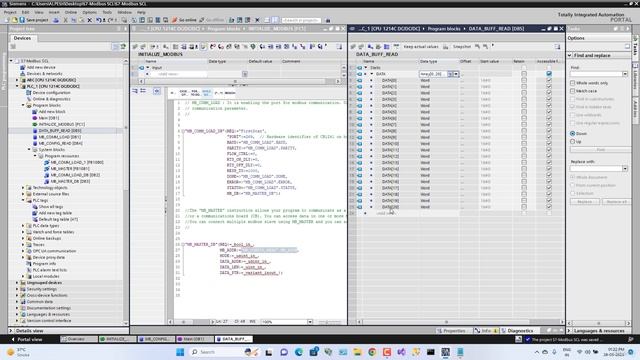
Task: Click the Search in project input field
Action: tap(301, 20)
